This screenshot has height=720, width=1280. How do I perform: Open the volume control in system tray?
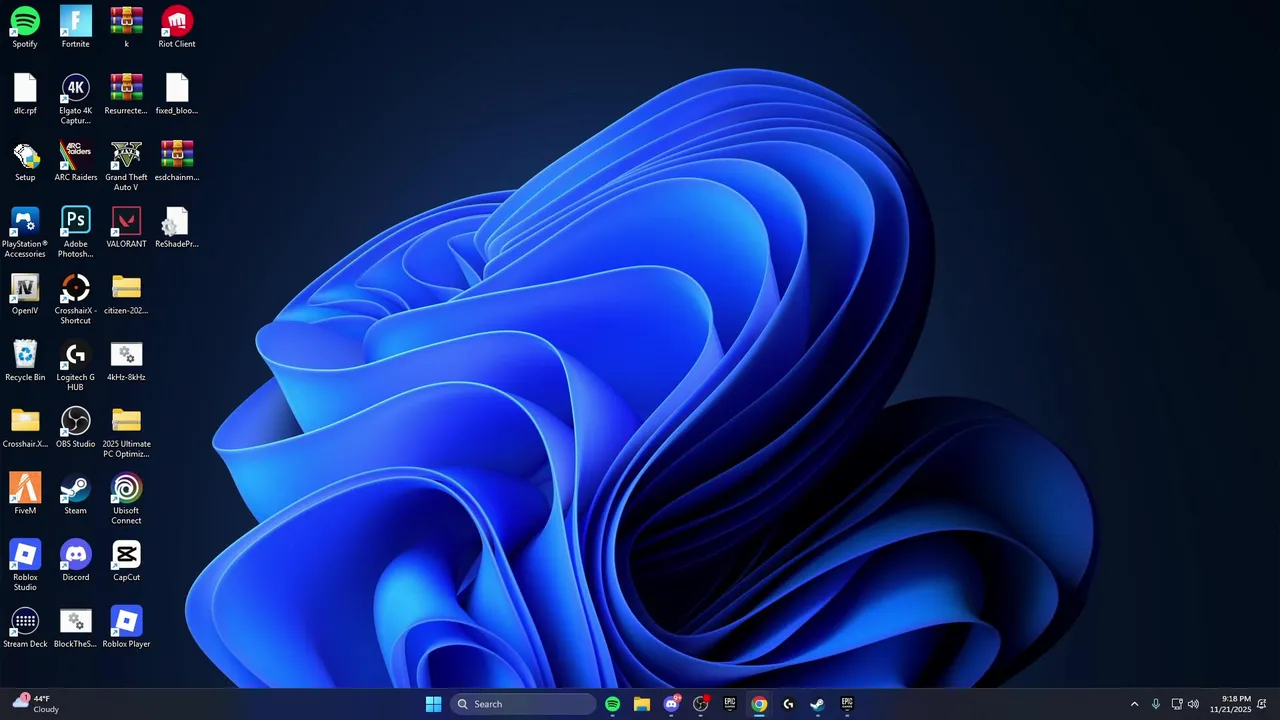tap(1193, 704)
